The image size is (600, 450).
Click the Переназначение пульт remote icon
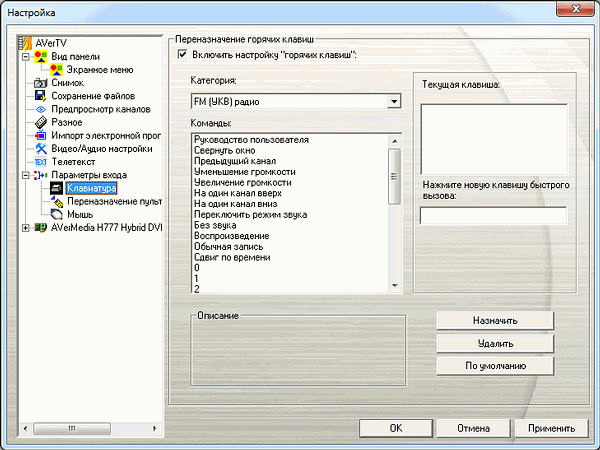point(57,201)
